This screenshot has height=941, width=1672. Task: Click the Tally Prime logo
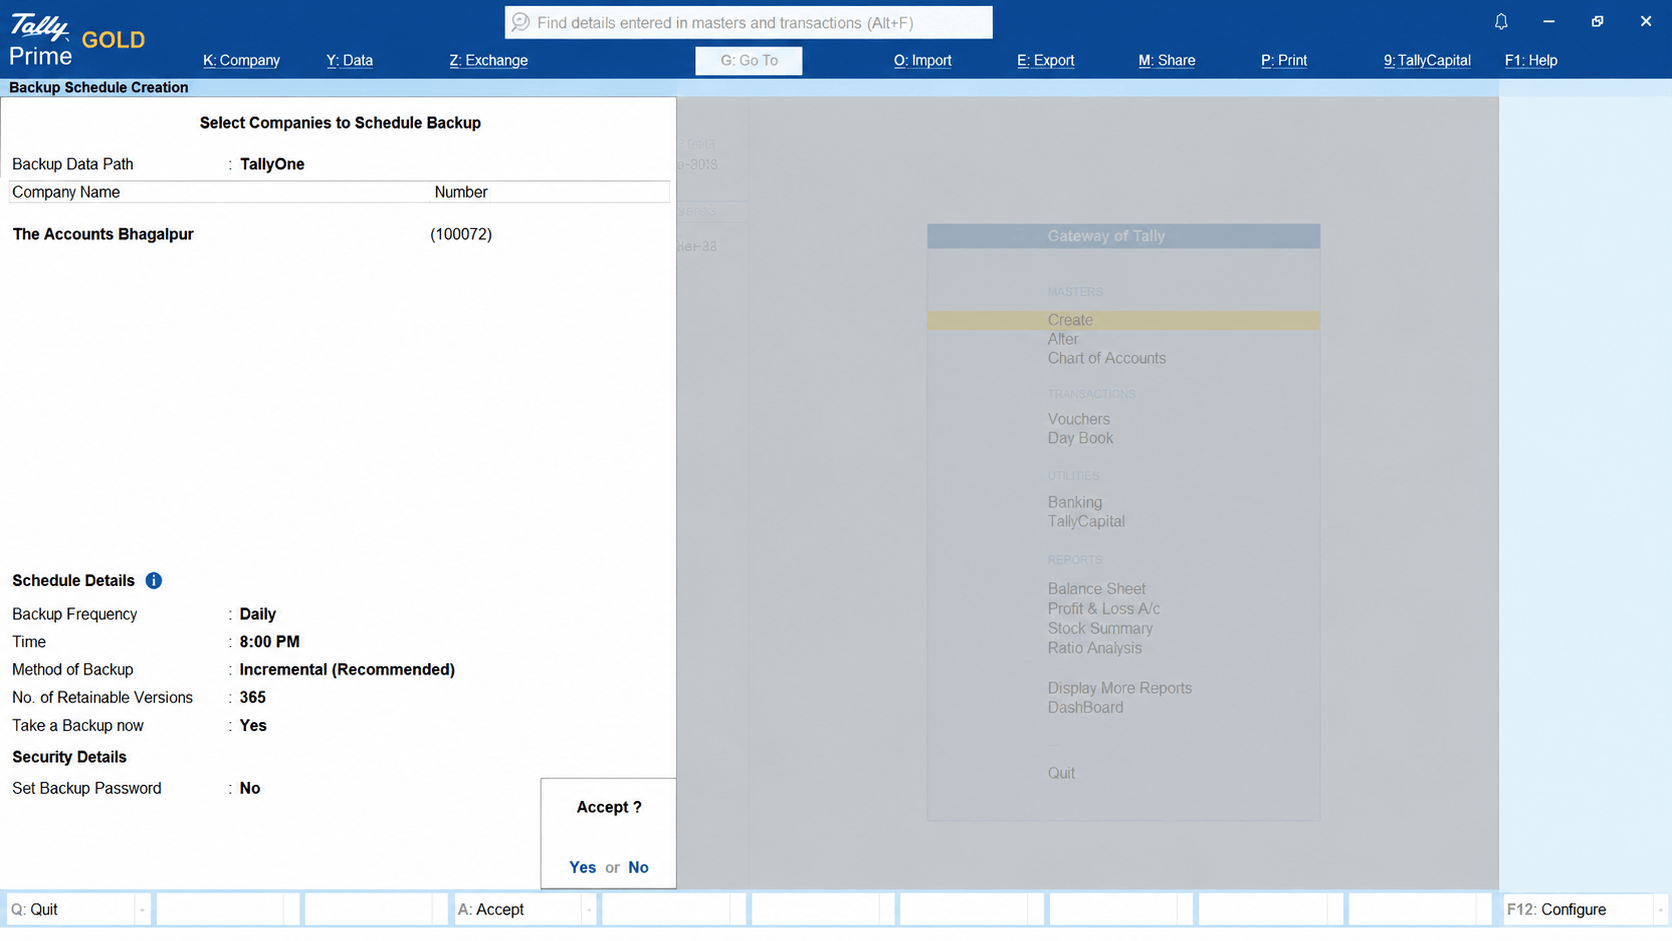[40, 40]
